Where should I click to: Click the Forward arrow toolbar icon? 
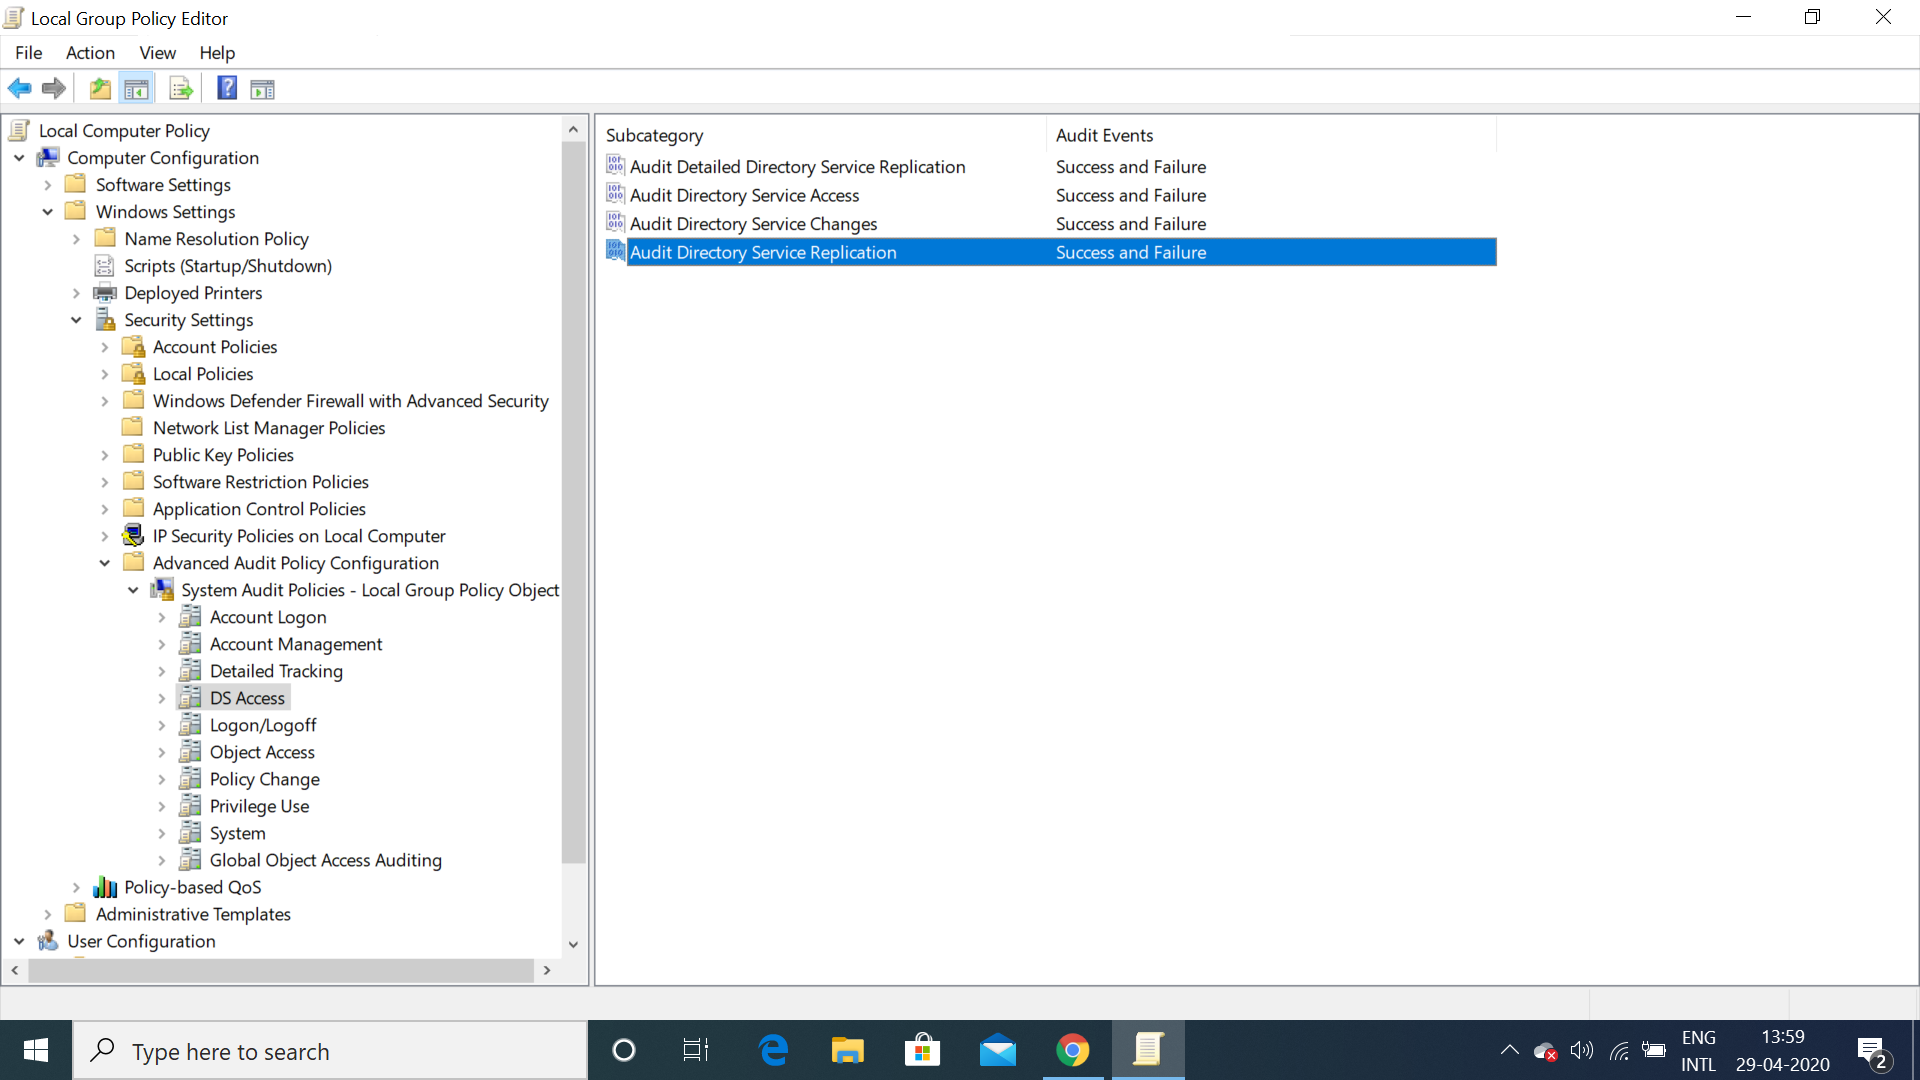point(54,89)
